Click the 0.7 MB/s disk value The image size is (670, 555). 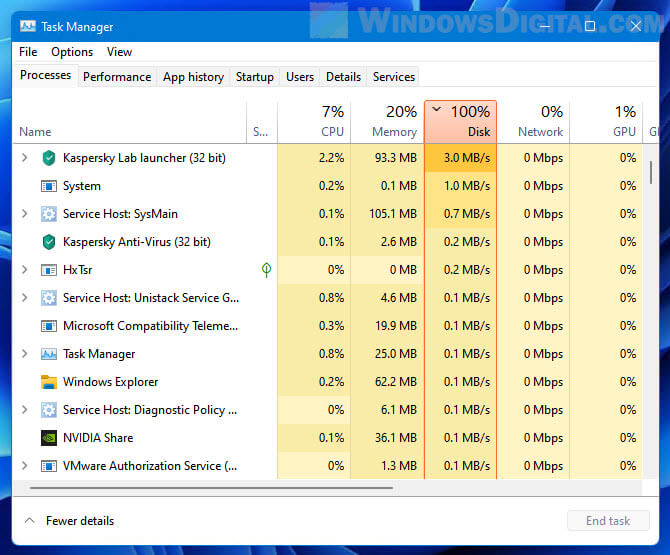467,214
